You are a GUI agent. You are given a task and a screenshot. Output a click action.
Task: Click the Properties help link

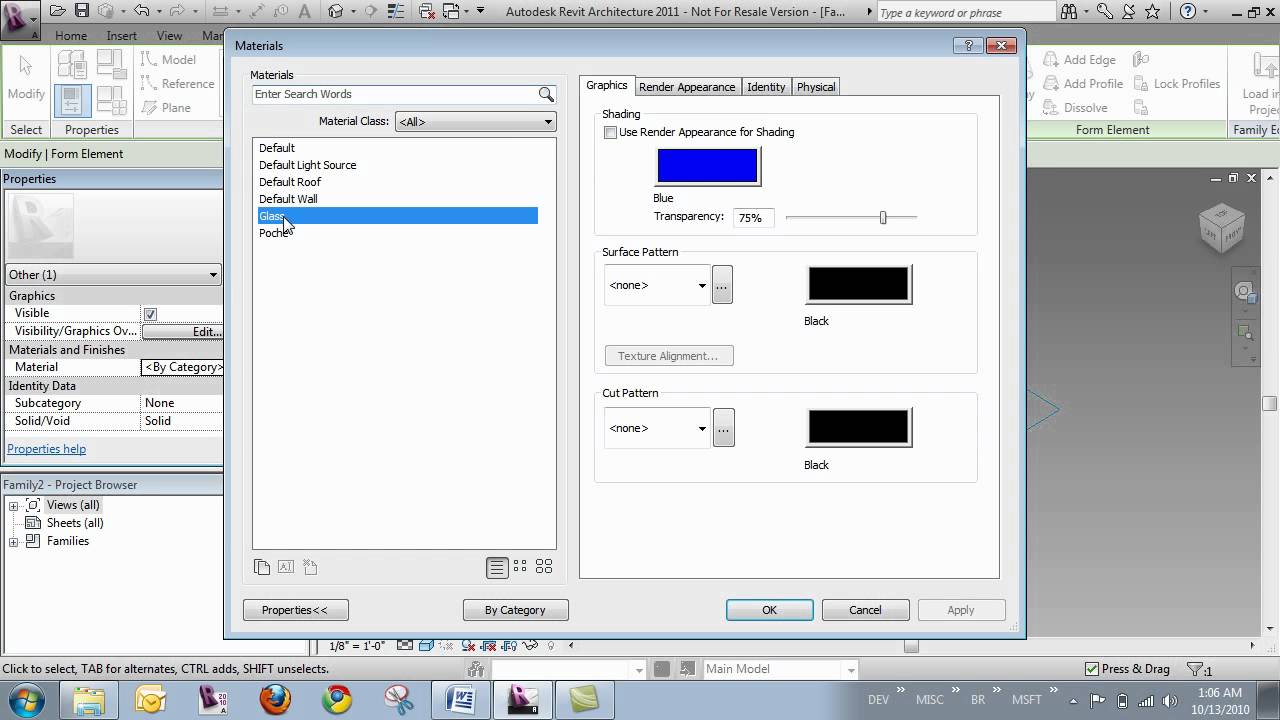coord(46,448)
